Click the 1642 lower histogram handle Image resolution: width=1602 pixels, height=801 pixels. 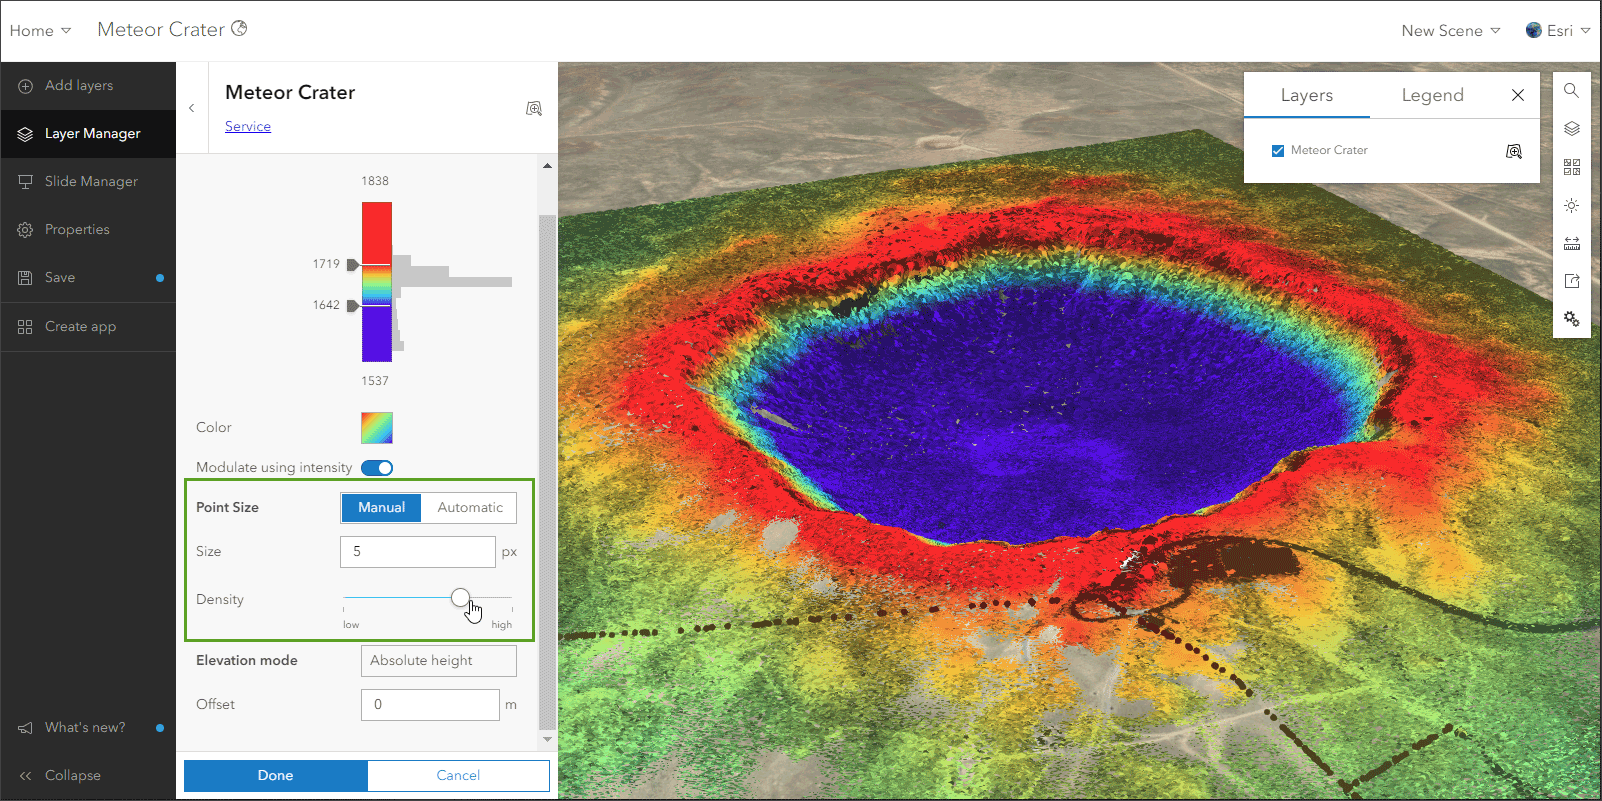point(353,306)
